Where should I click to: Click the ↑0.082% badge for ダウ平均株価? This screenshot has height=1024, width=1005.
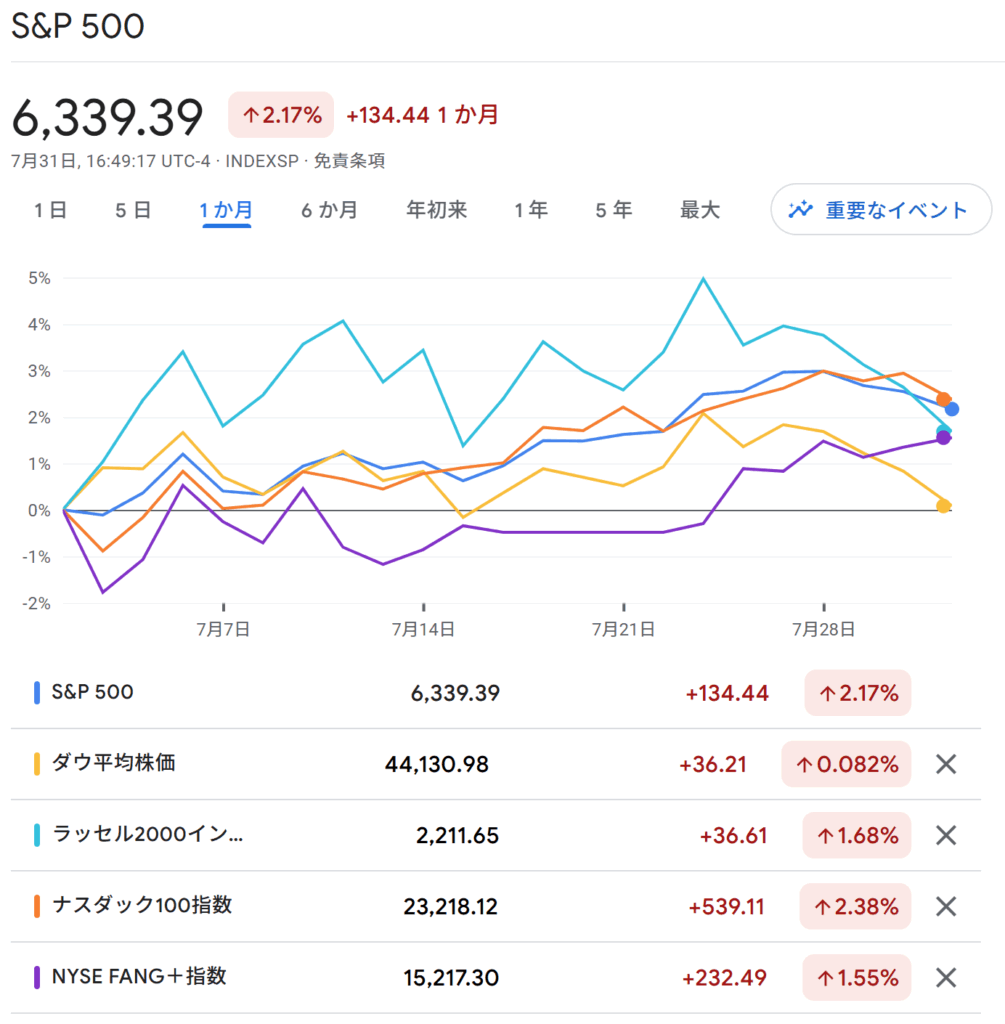pos(846,764)
